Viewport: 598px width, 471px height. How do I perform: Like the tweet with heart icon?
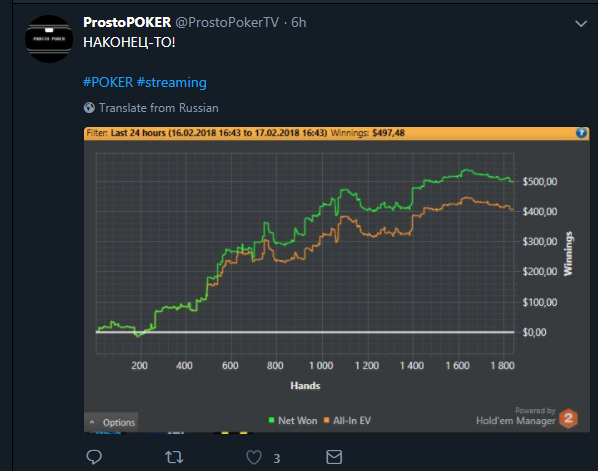pyautogui.click(x=254, y=457)
